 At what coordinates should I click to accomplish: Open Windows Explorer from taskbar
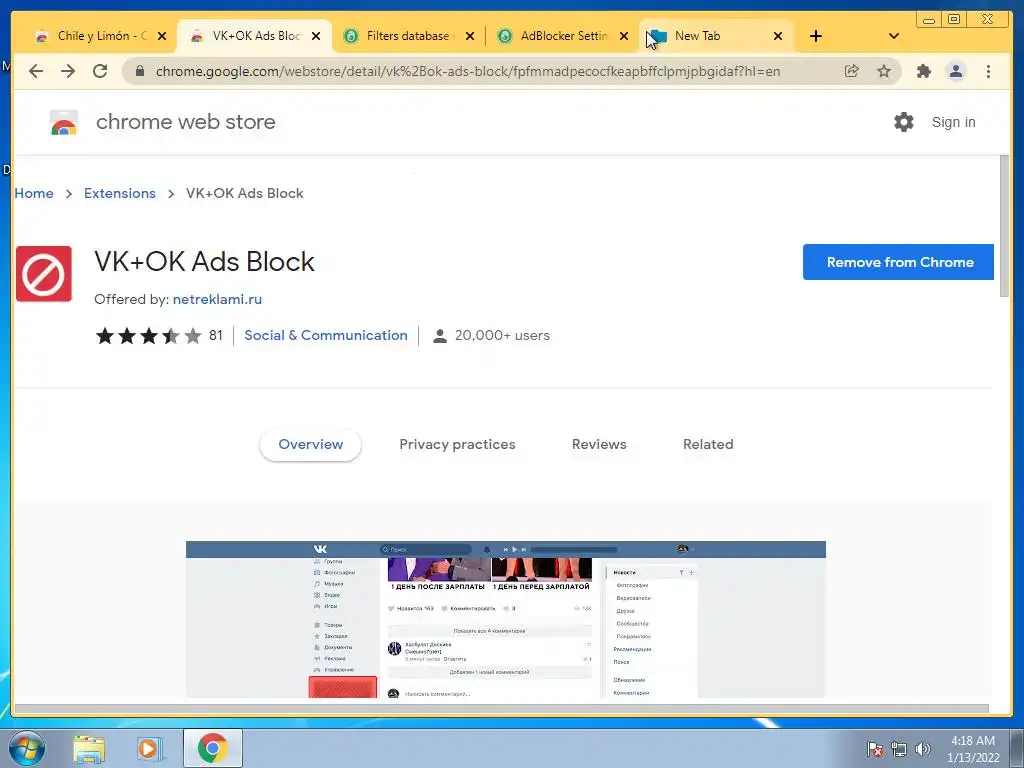89,748
